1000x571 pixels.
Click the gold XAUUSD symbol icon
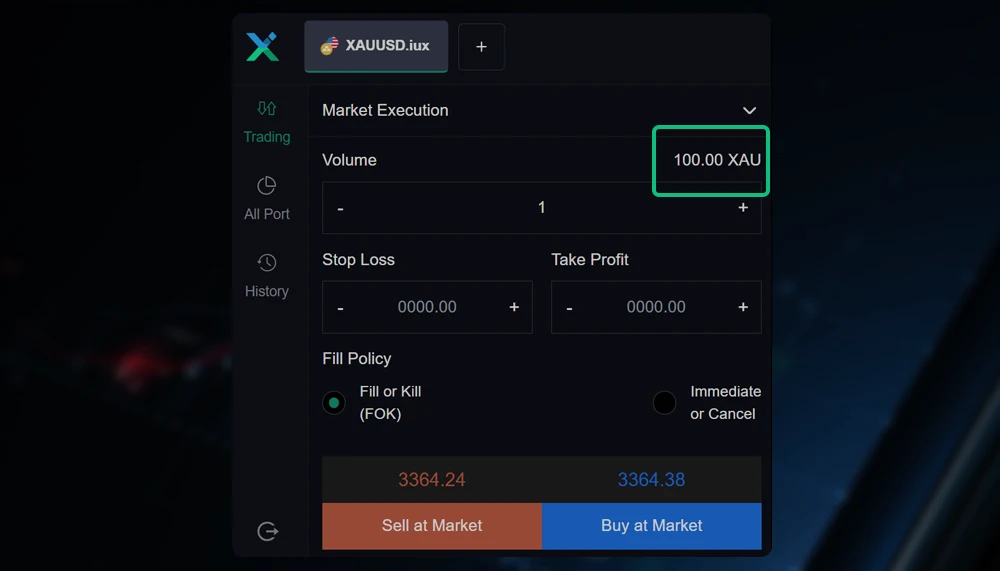tap(329, 46)
